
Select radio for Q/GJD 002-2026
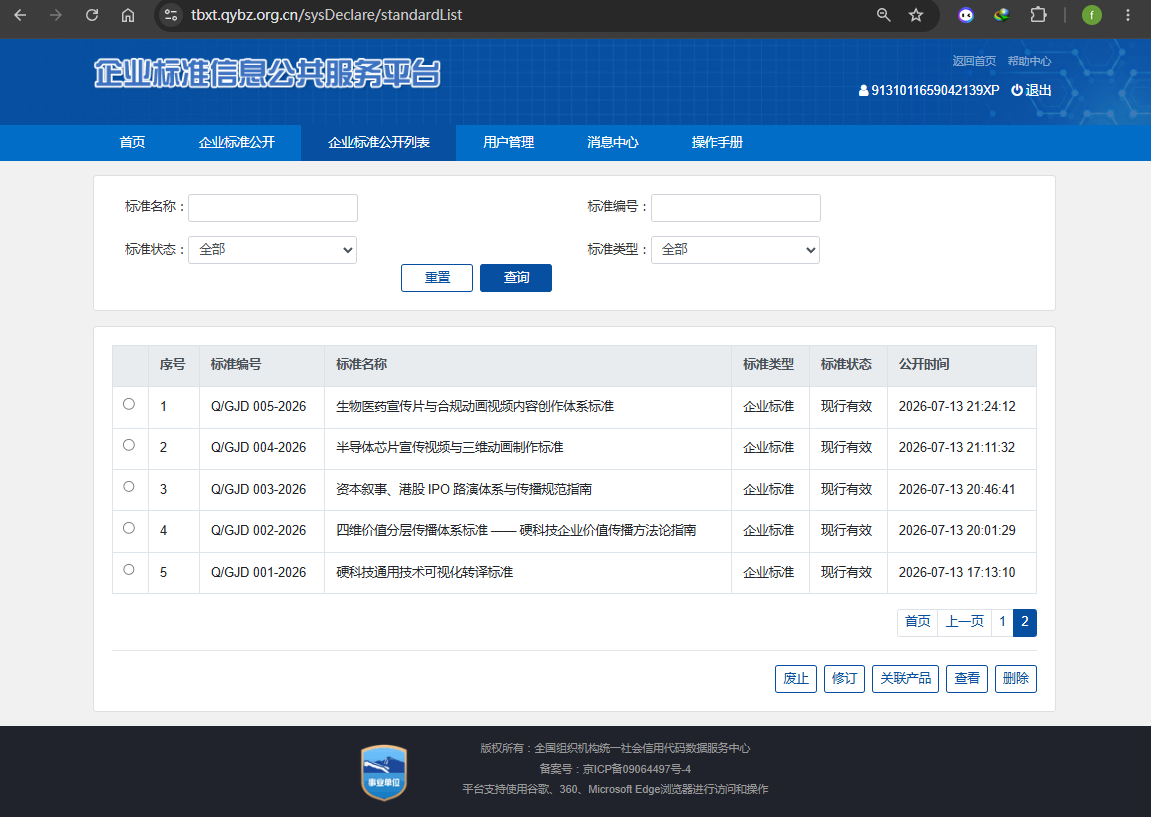(129, 528)
